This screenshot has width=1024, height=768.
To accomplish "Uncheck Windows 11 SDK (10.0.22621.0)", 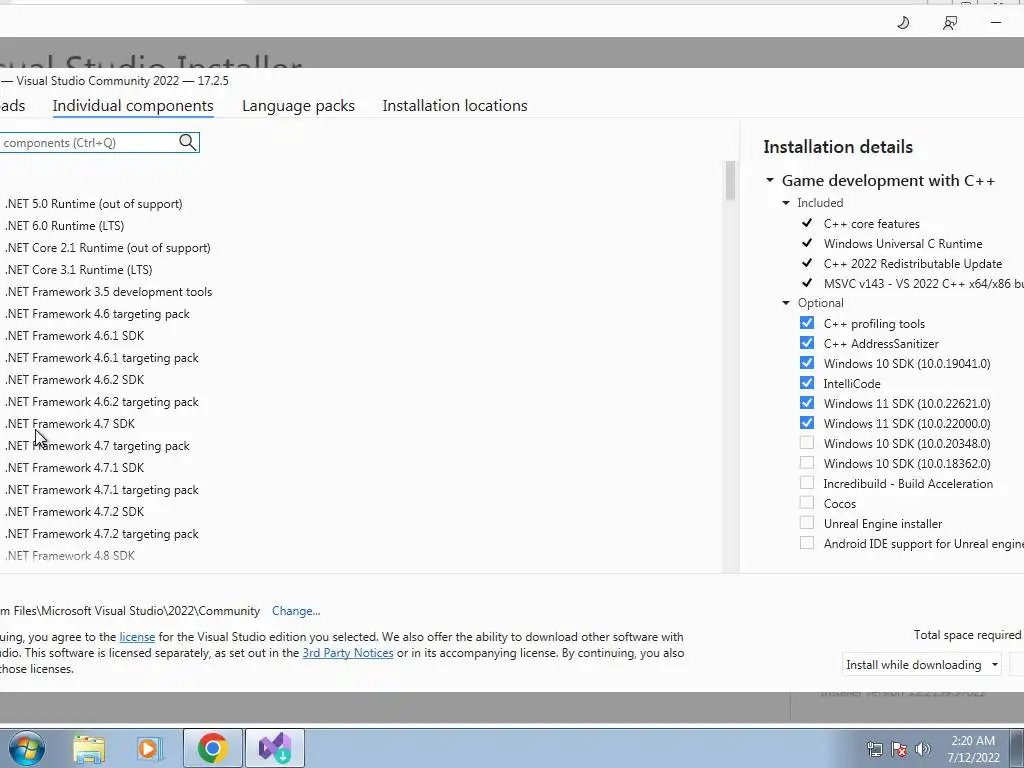I will pyautogui.click(x=807, y=403).
